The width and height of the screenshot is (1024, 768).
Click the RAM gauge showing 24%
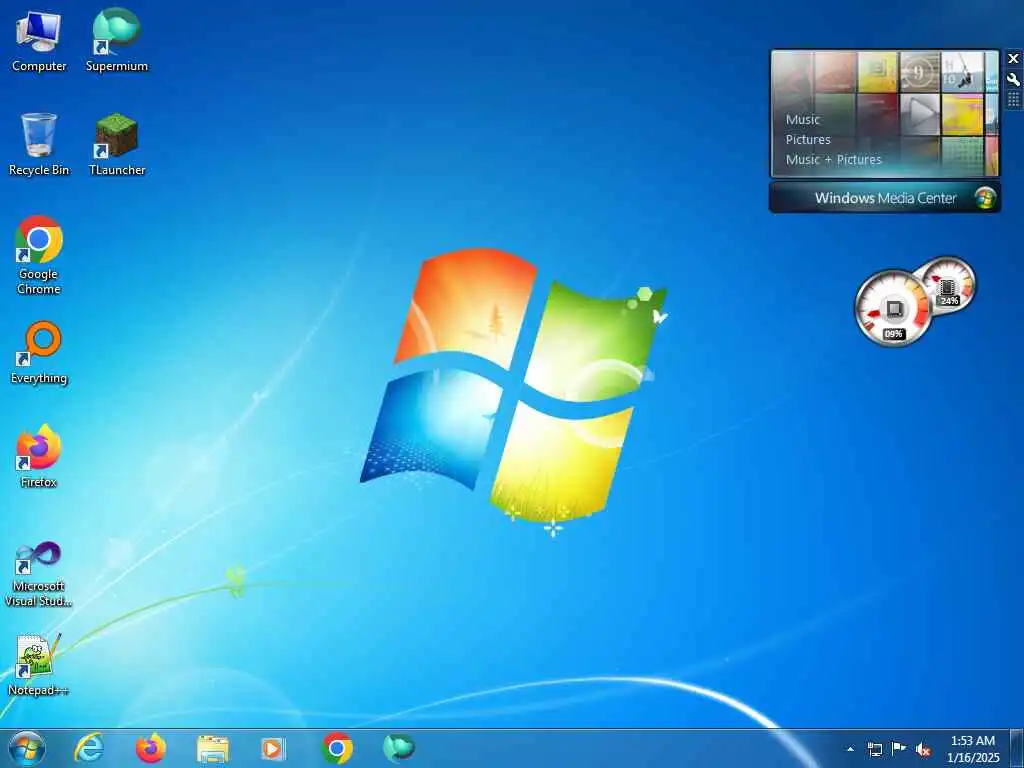click(949, 285)
